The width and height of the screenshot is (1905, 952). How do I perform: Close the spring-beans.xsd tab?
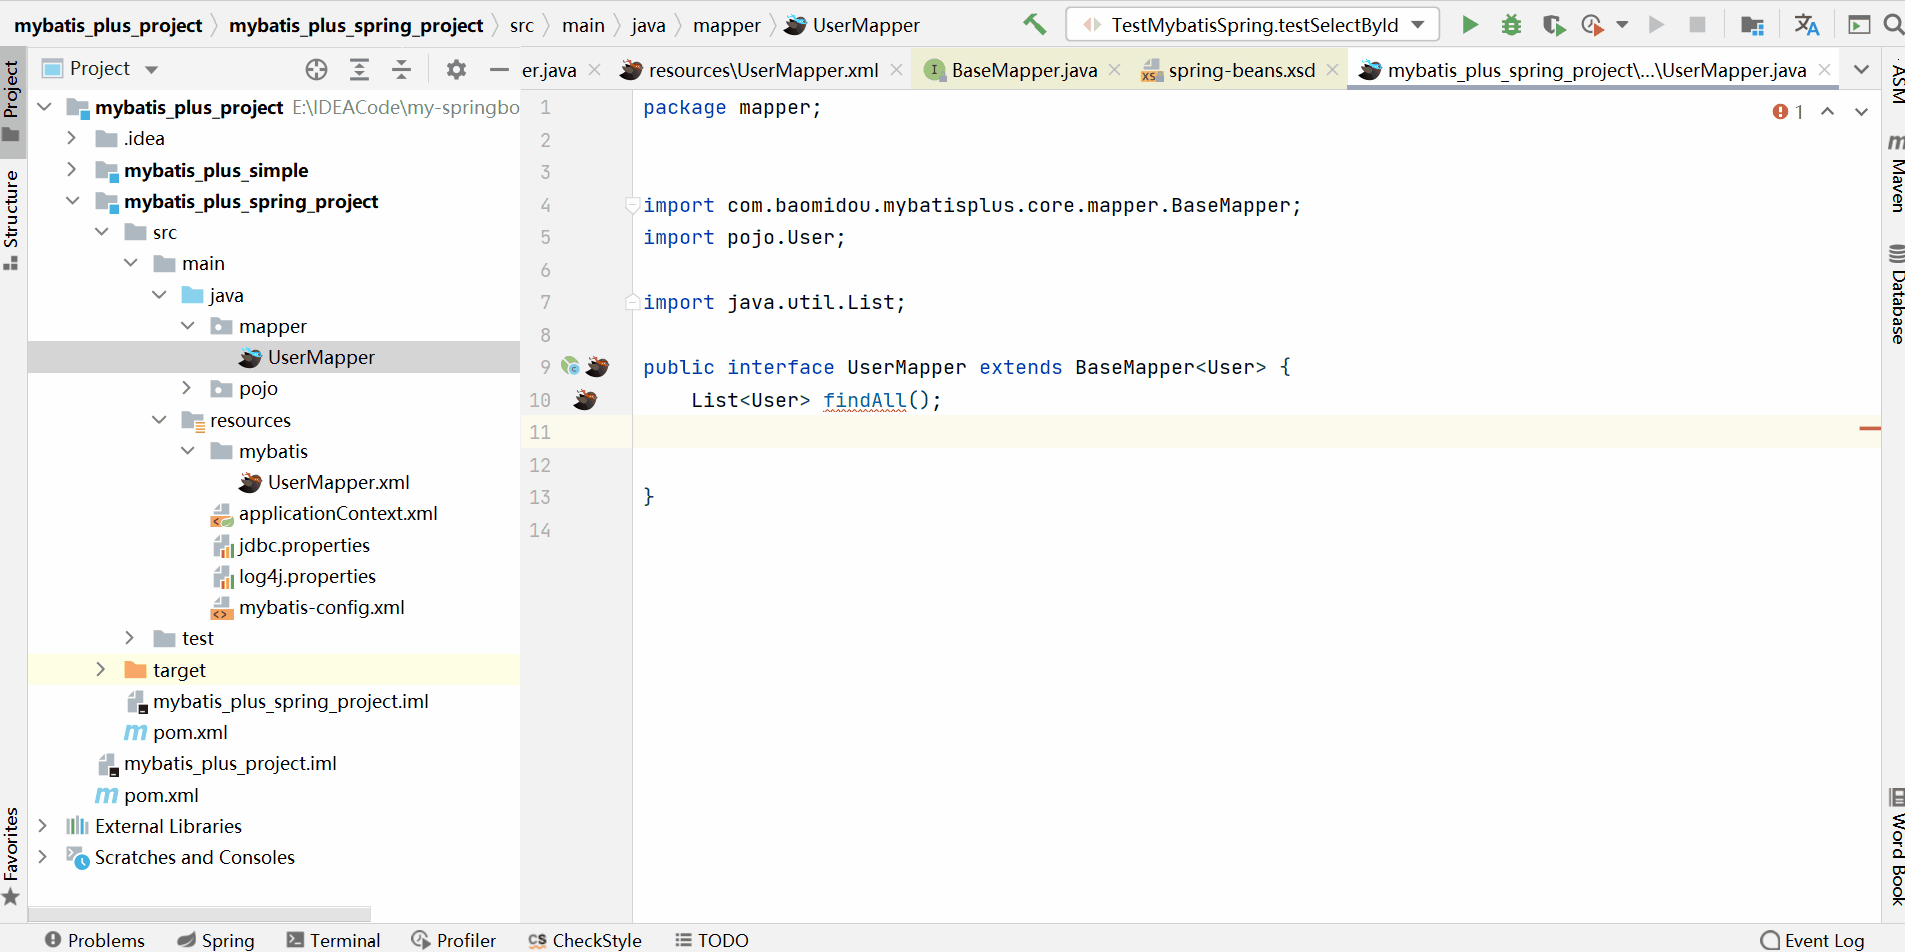click(x=1332, y=70)
